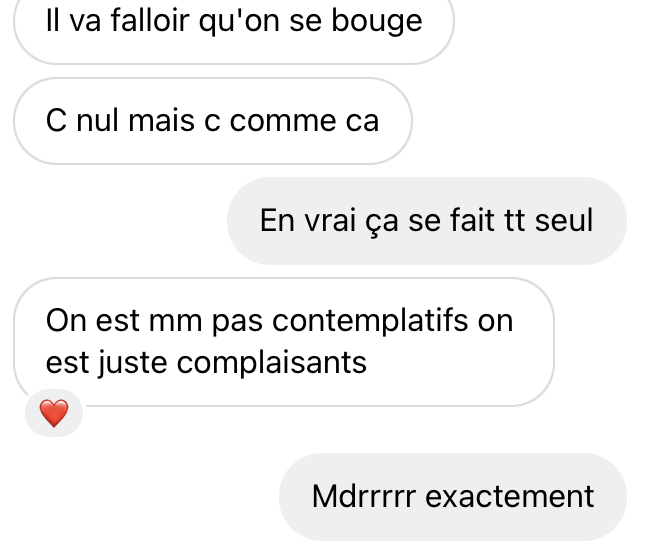The height and width of the screenshot is (549, 647).
Task: Click the word "seul" in the gray bubble
Action: coord(564,220)
